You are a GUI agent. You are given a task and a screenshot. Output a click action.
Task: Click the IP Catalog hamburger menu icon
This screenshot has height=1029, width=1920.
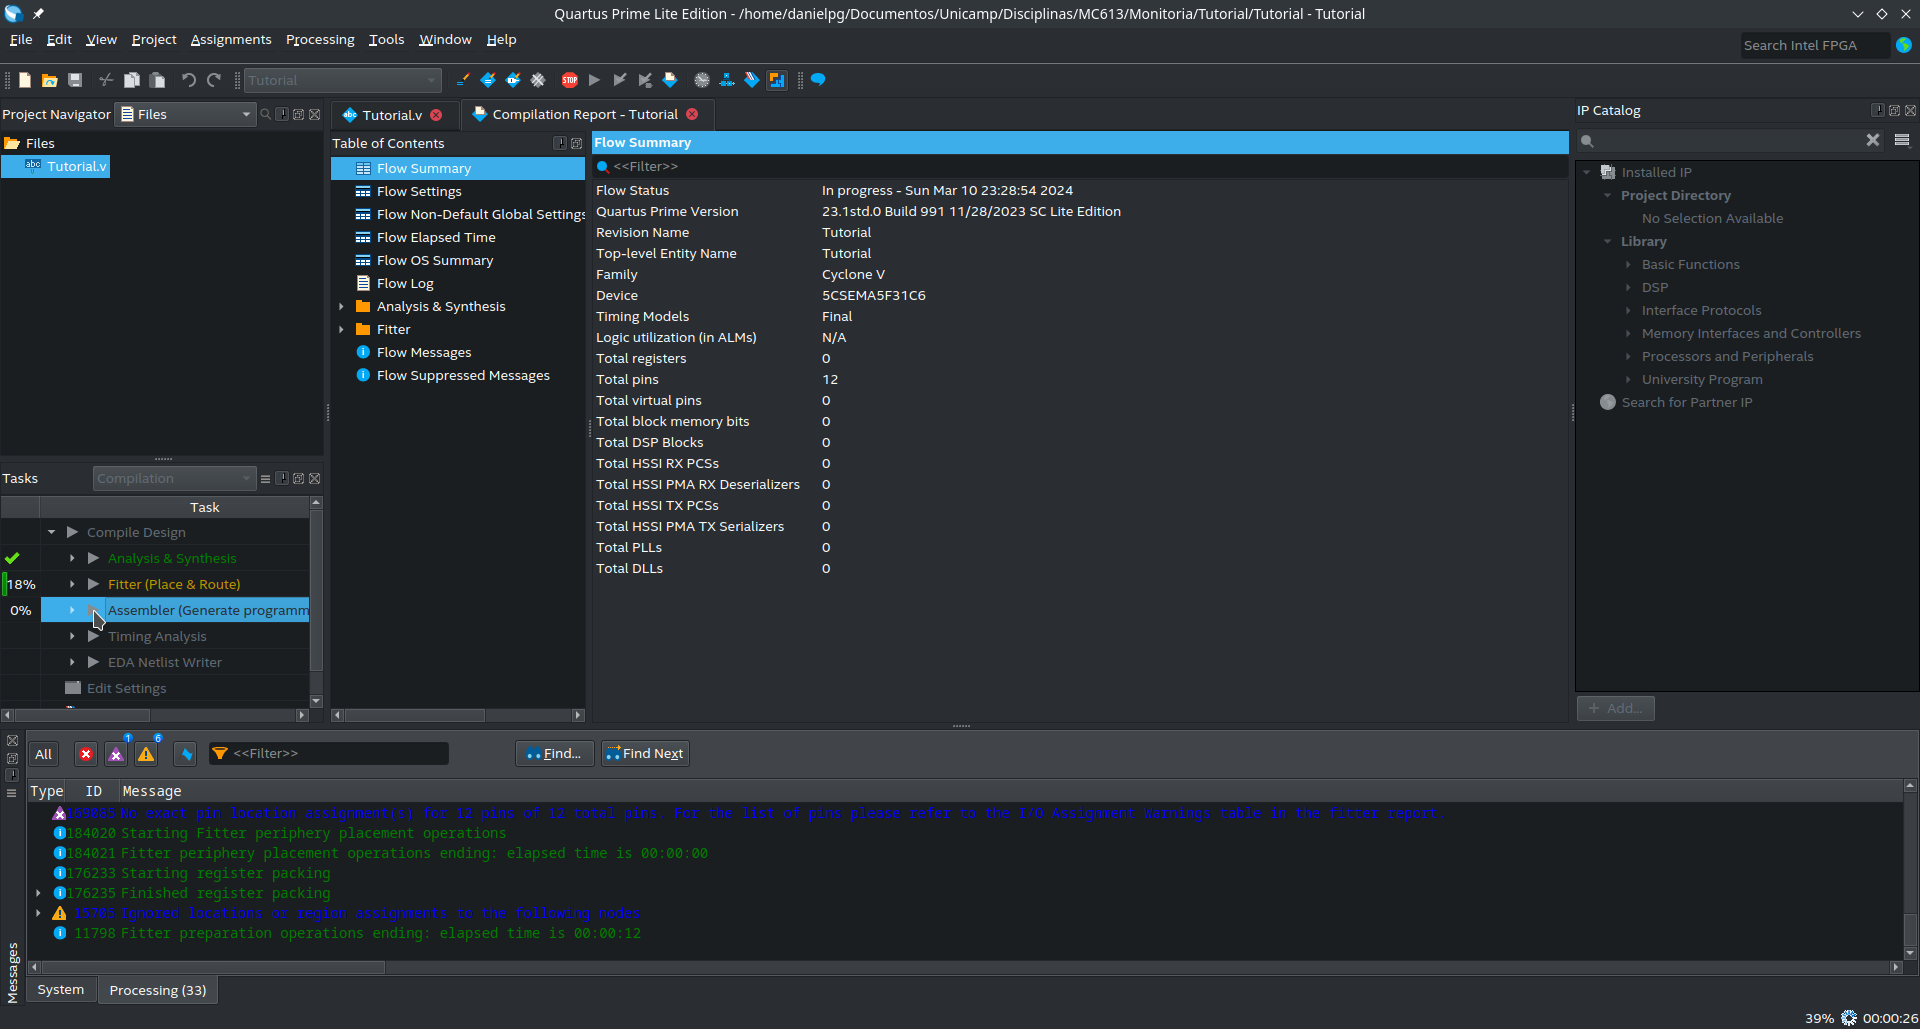[x=1902, y=140]
